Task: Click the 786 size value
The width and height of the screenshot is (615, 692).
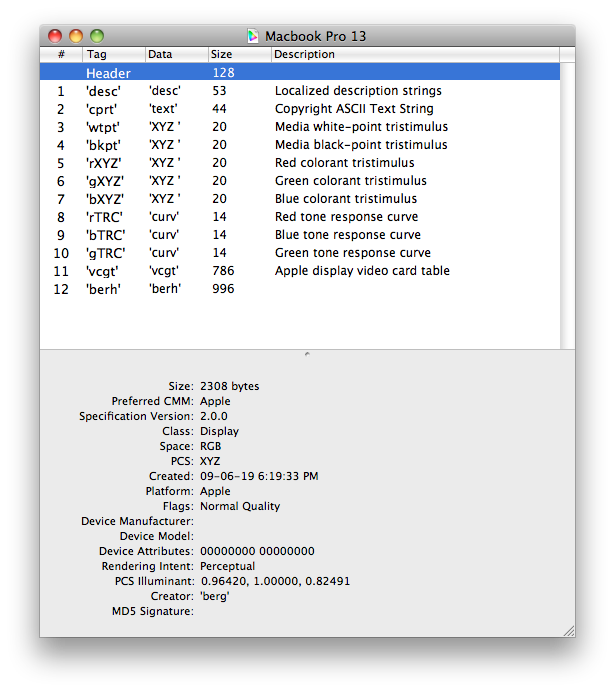Action: [223, 271]
